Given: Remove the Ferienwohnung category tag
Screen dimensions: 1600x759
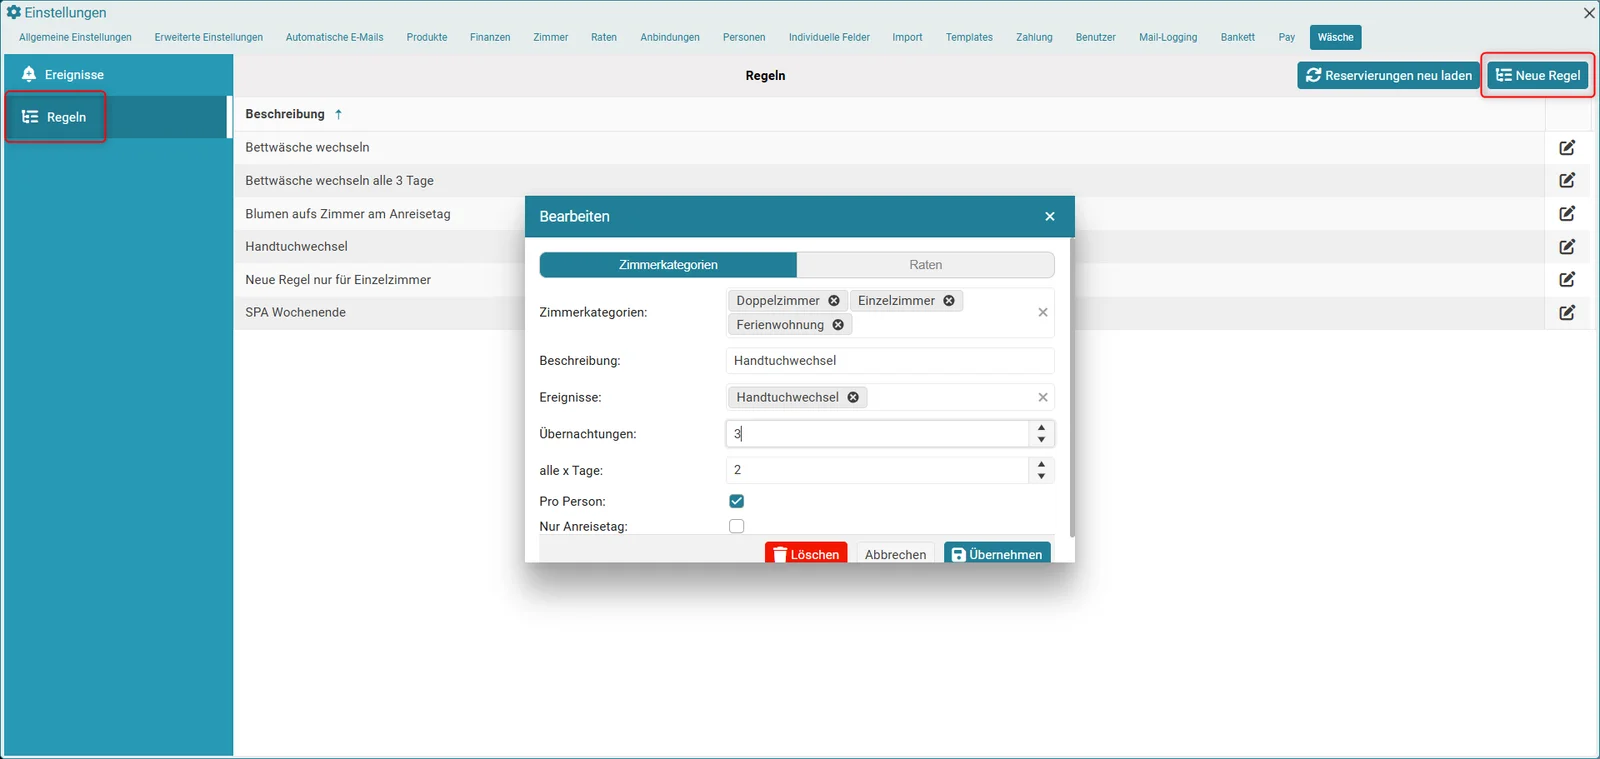Looking at the screenshot, I should [838, 325].
